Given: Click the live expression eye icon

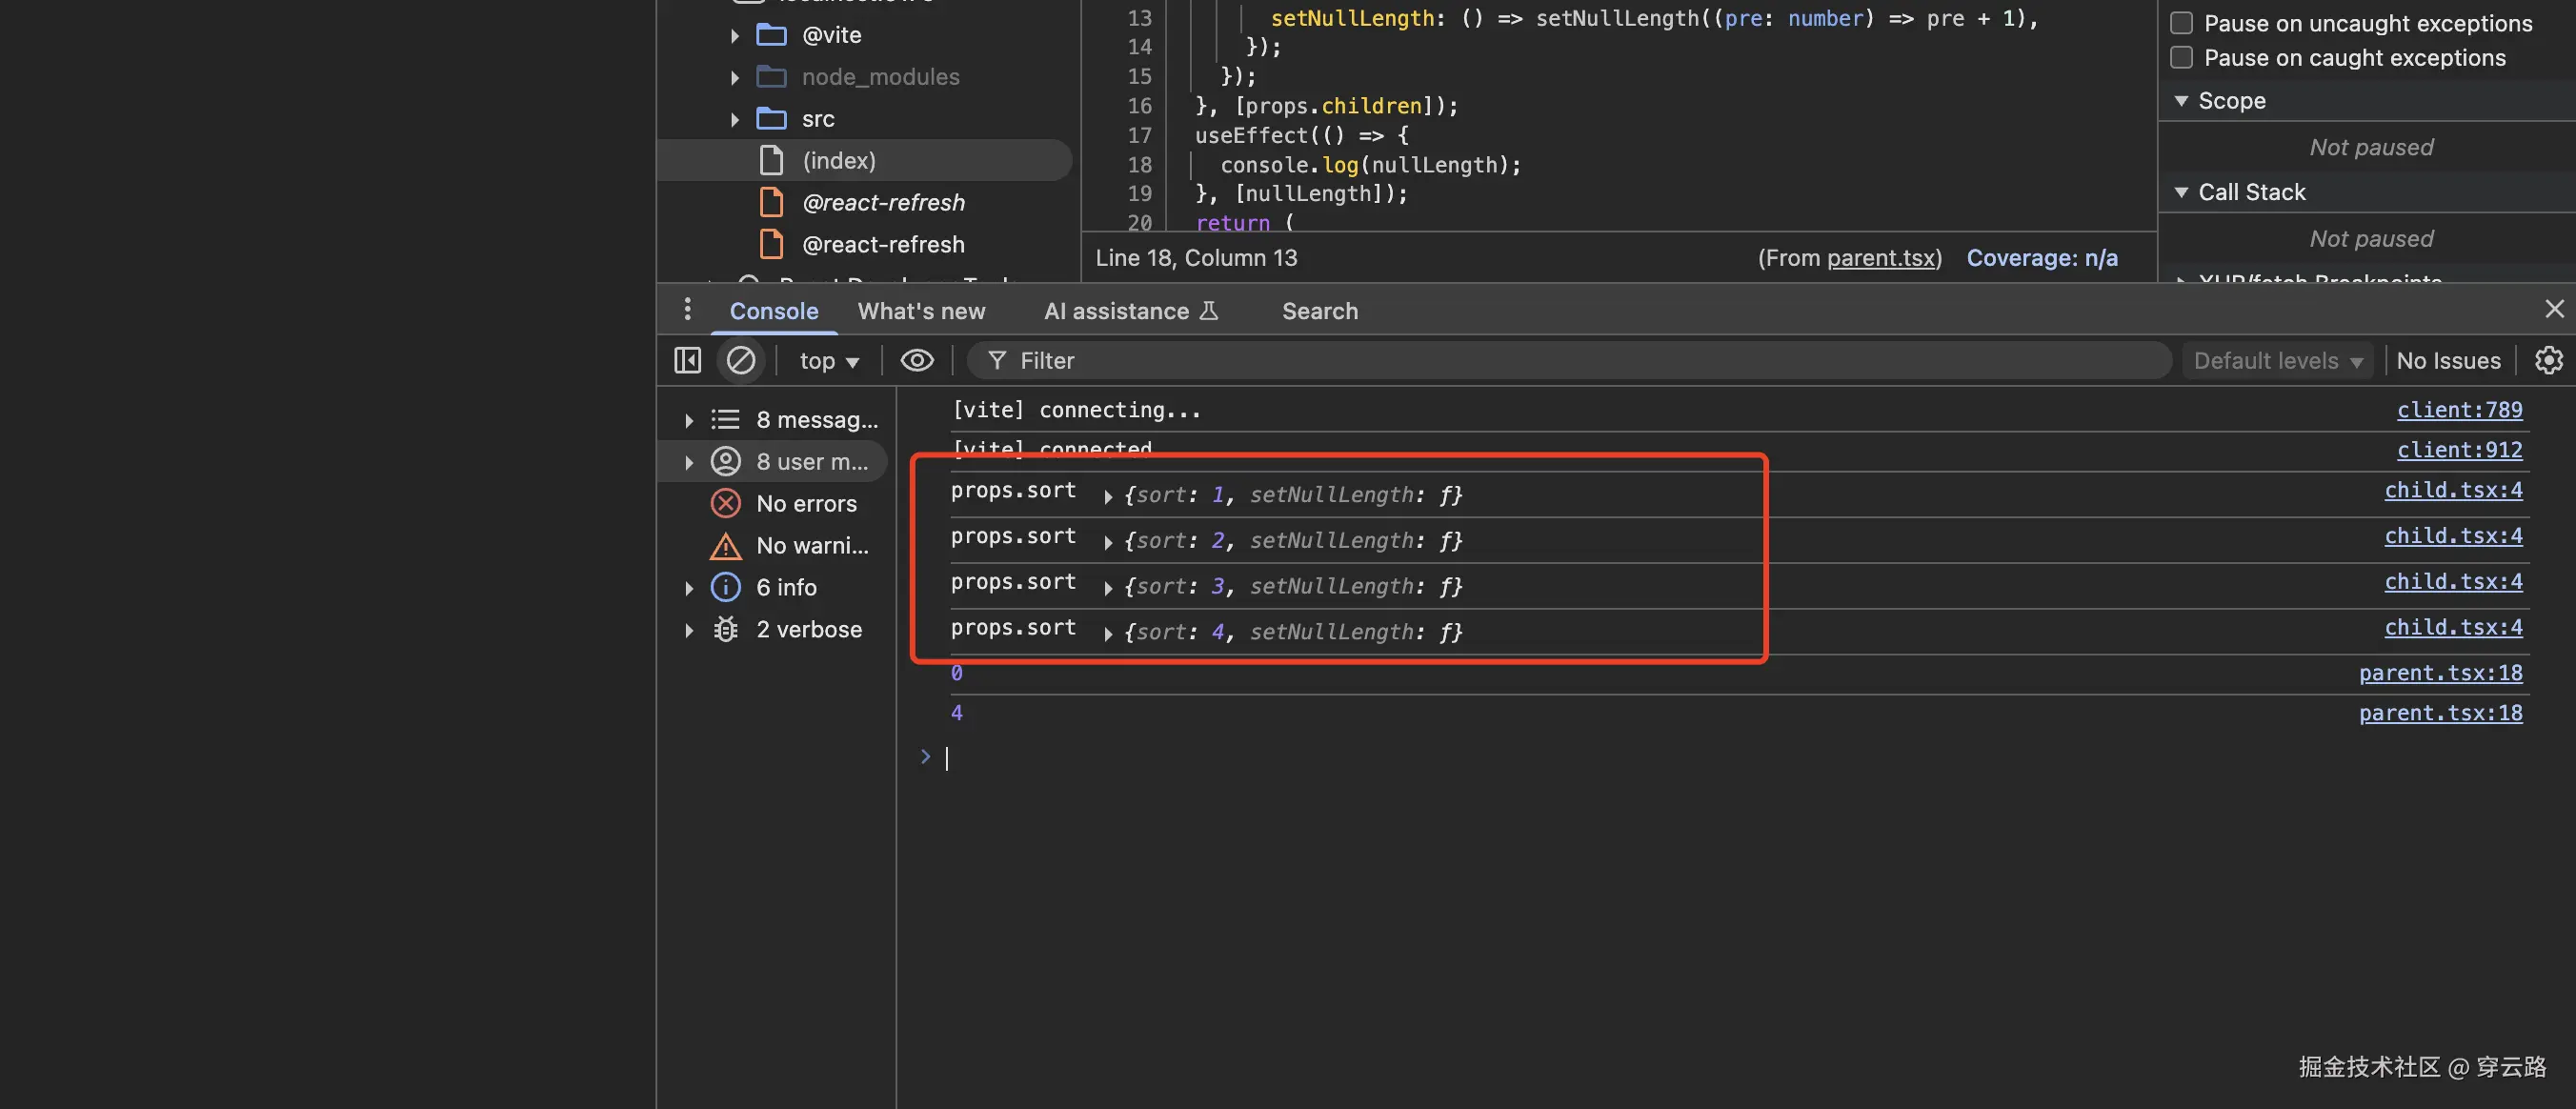Looking at the screenshot, I should pyautogui.click(x=916, y=360).
